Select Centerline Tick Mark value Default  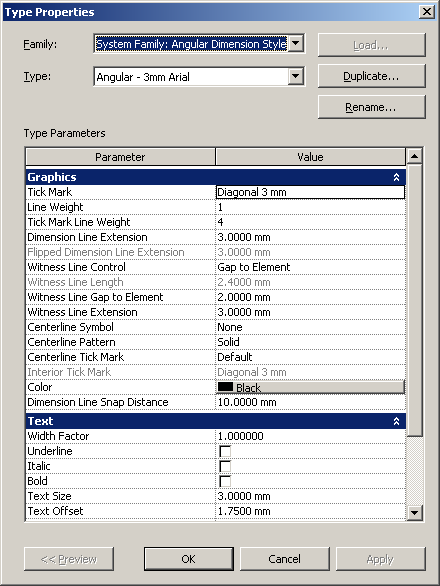click(x=310, y=357)
